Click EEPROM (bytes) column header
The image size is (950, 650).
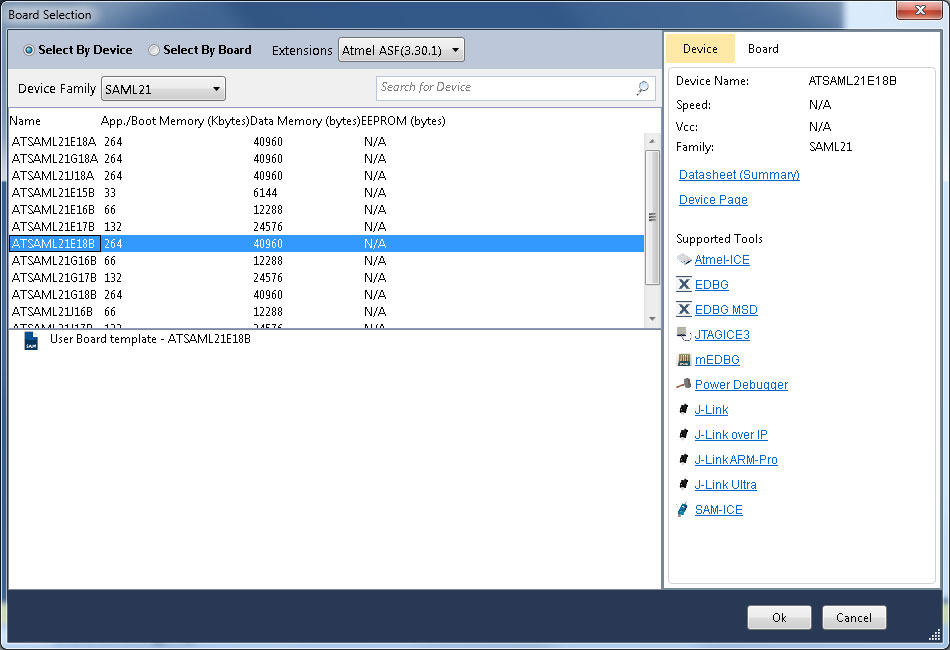404,121
